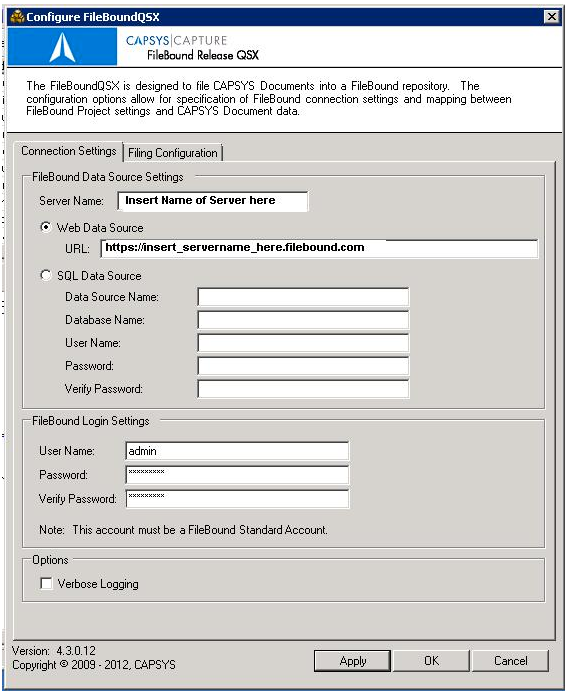Focus the SQL User Name field

tap(303, 343)
